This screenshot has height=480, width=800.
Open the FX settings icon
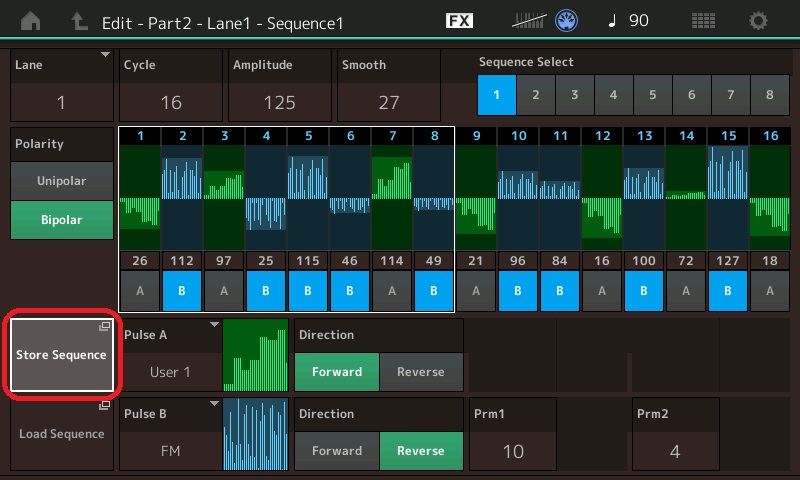click(x=459, y=20)
